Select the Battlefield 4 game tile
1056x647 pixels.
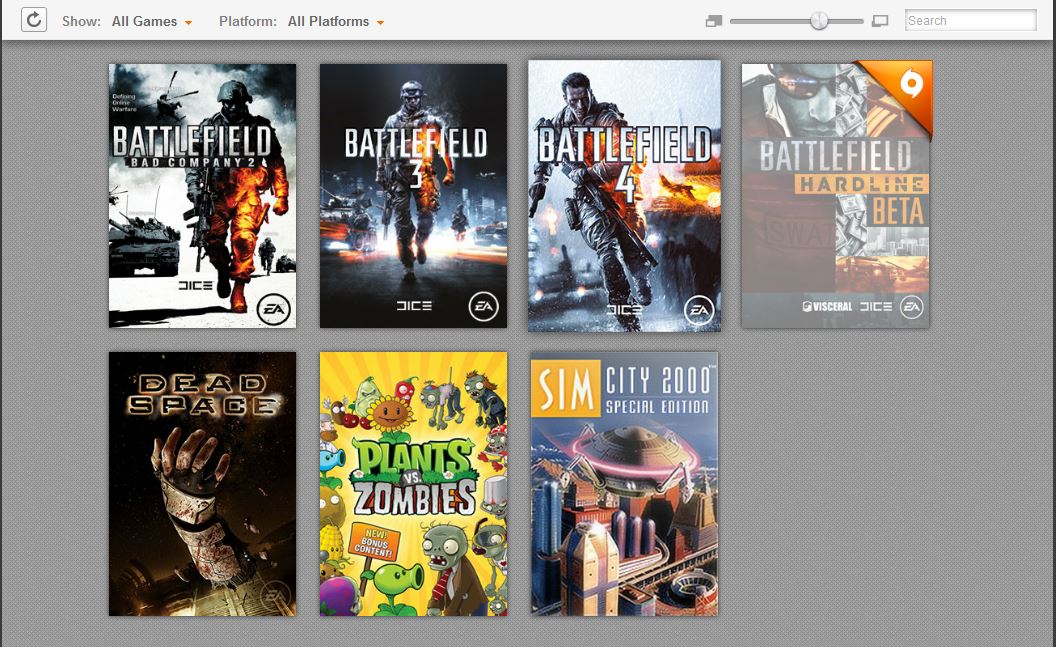[x=624, y=196]
